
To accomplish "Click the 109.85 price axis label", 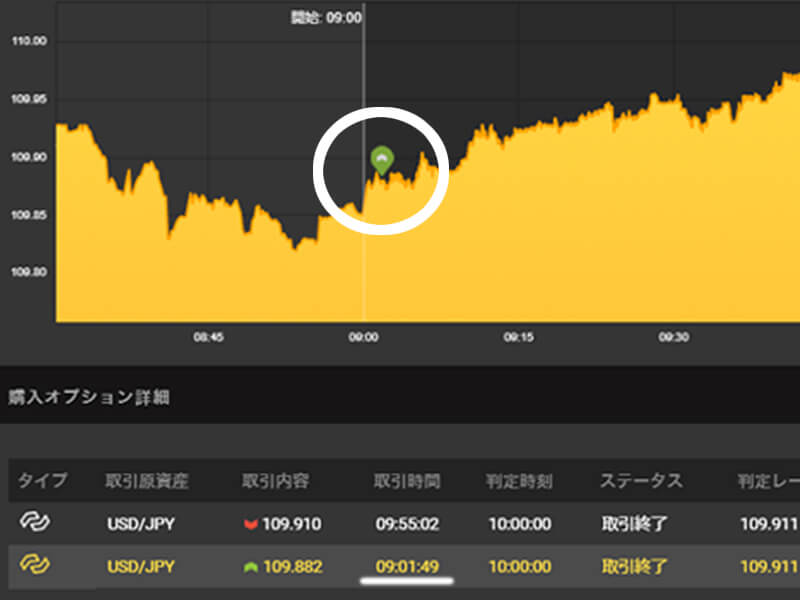I will point(29,215).
